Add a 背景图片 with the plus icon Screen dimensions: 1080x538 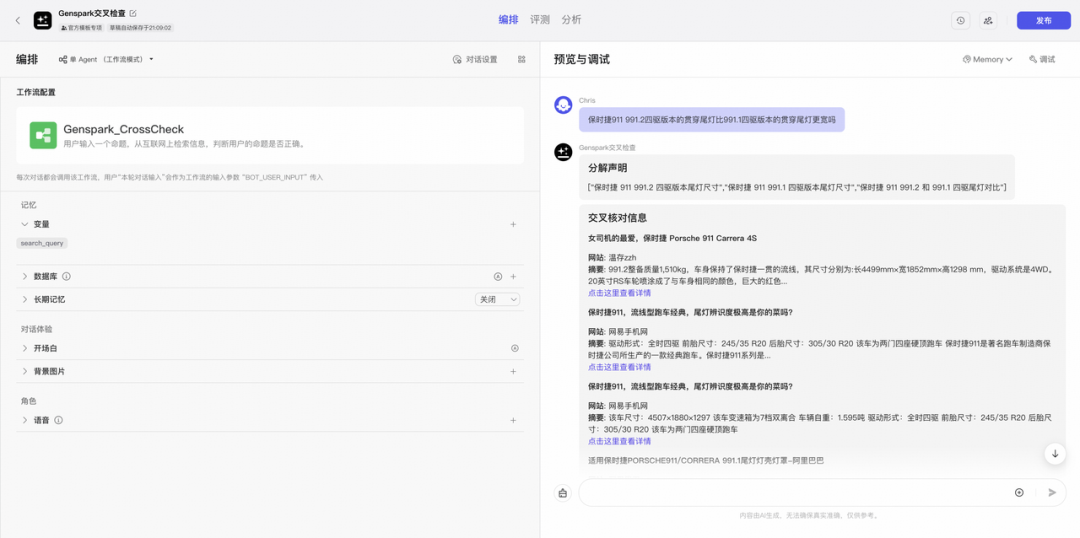click(x=512, y=371)
